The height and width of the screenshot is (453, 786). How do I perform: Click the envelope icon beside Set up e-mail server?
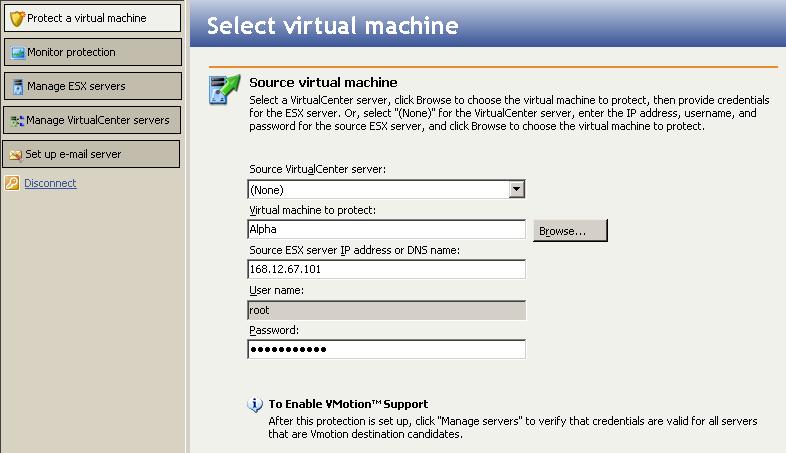click(17, 155)
